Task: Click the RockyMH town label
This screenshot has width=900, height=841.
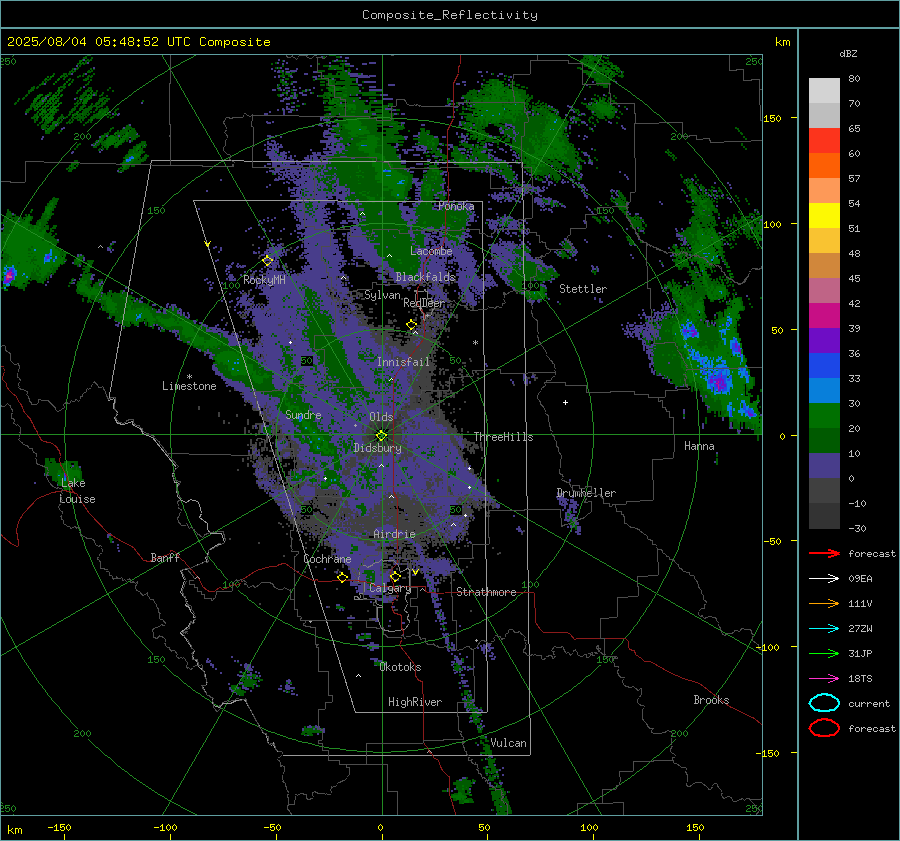Action: (x=264, y=280)
